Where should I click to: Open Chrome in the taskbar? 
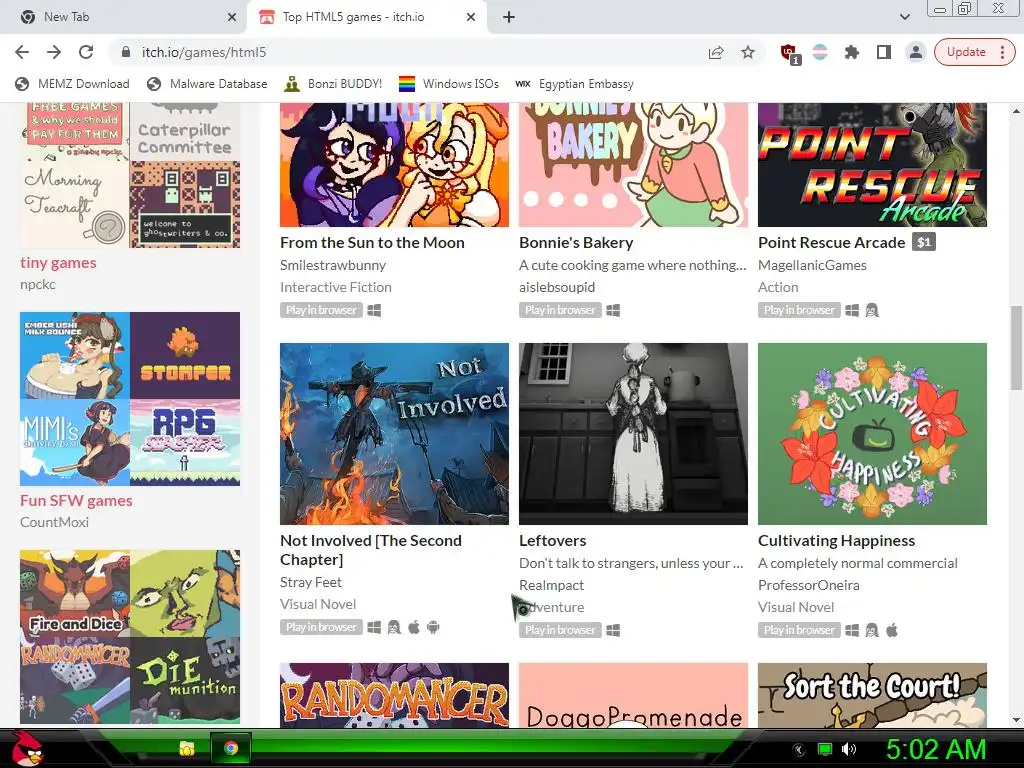pyautogui.click(x=231, y=748)
